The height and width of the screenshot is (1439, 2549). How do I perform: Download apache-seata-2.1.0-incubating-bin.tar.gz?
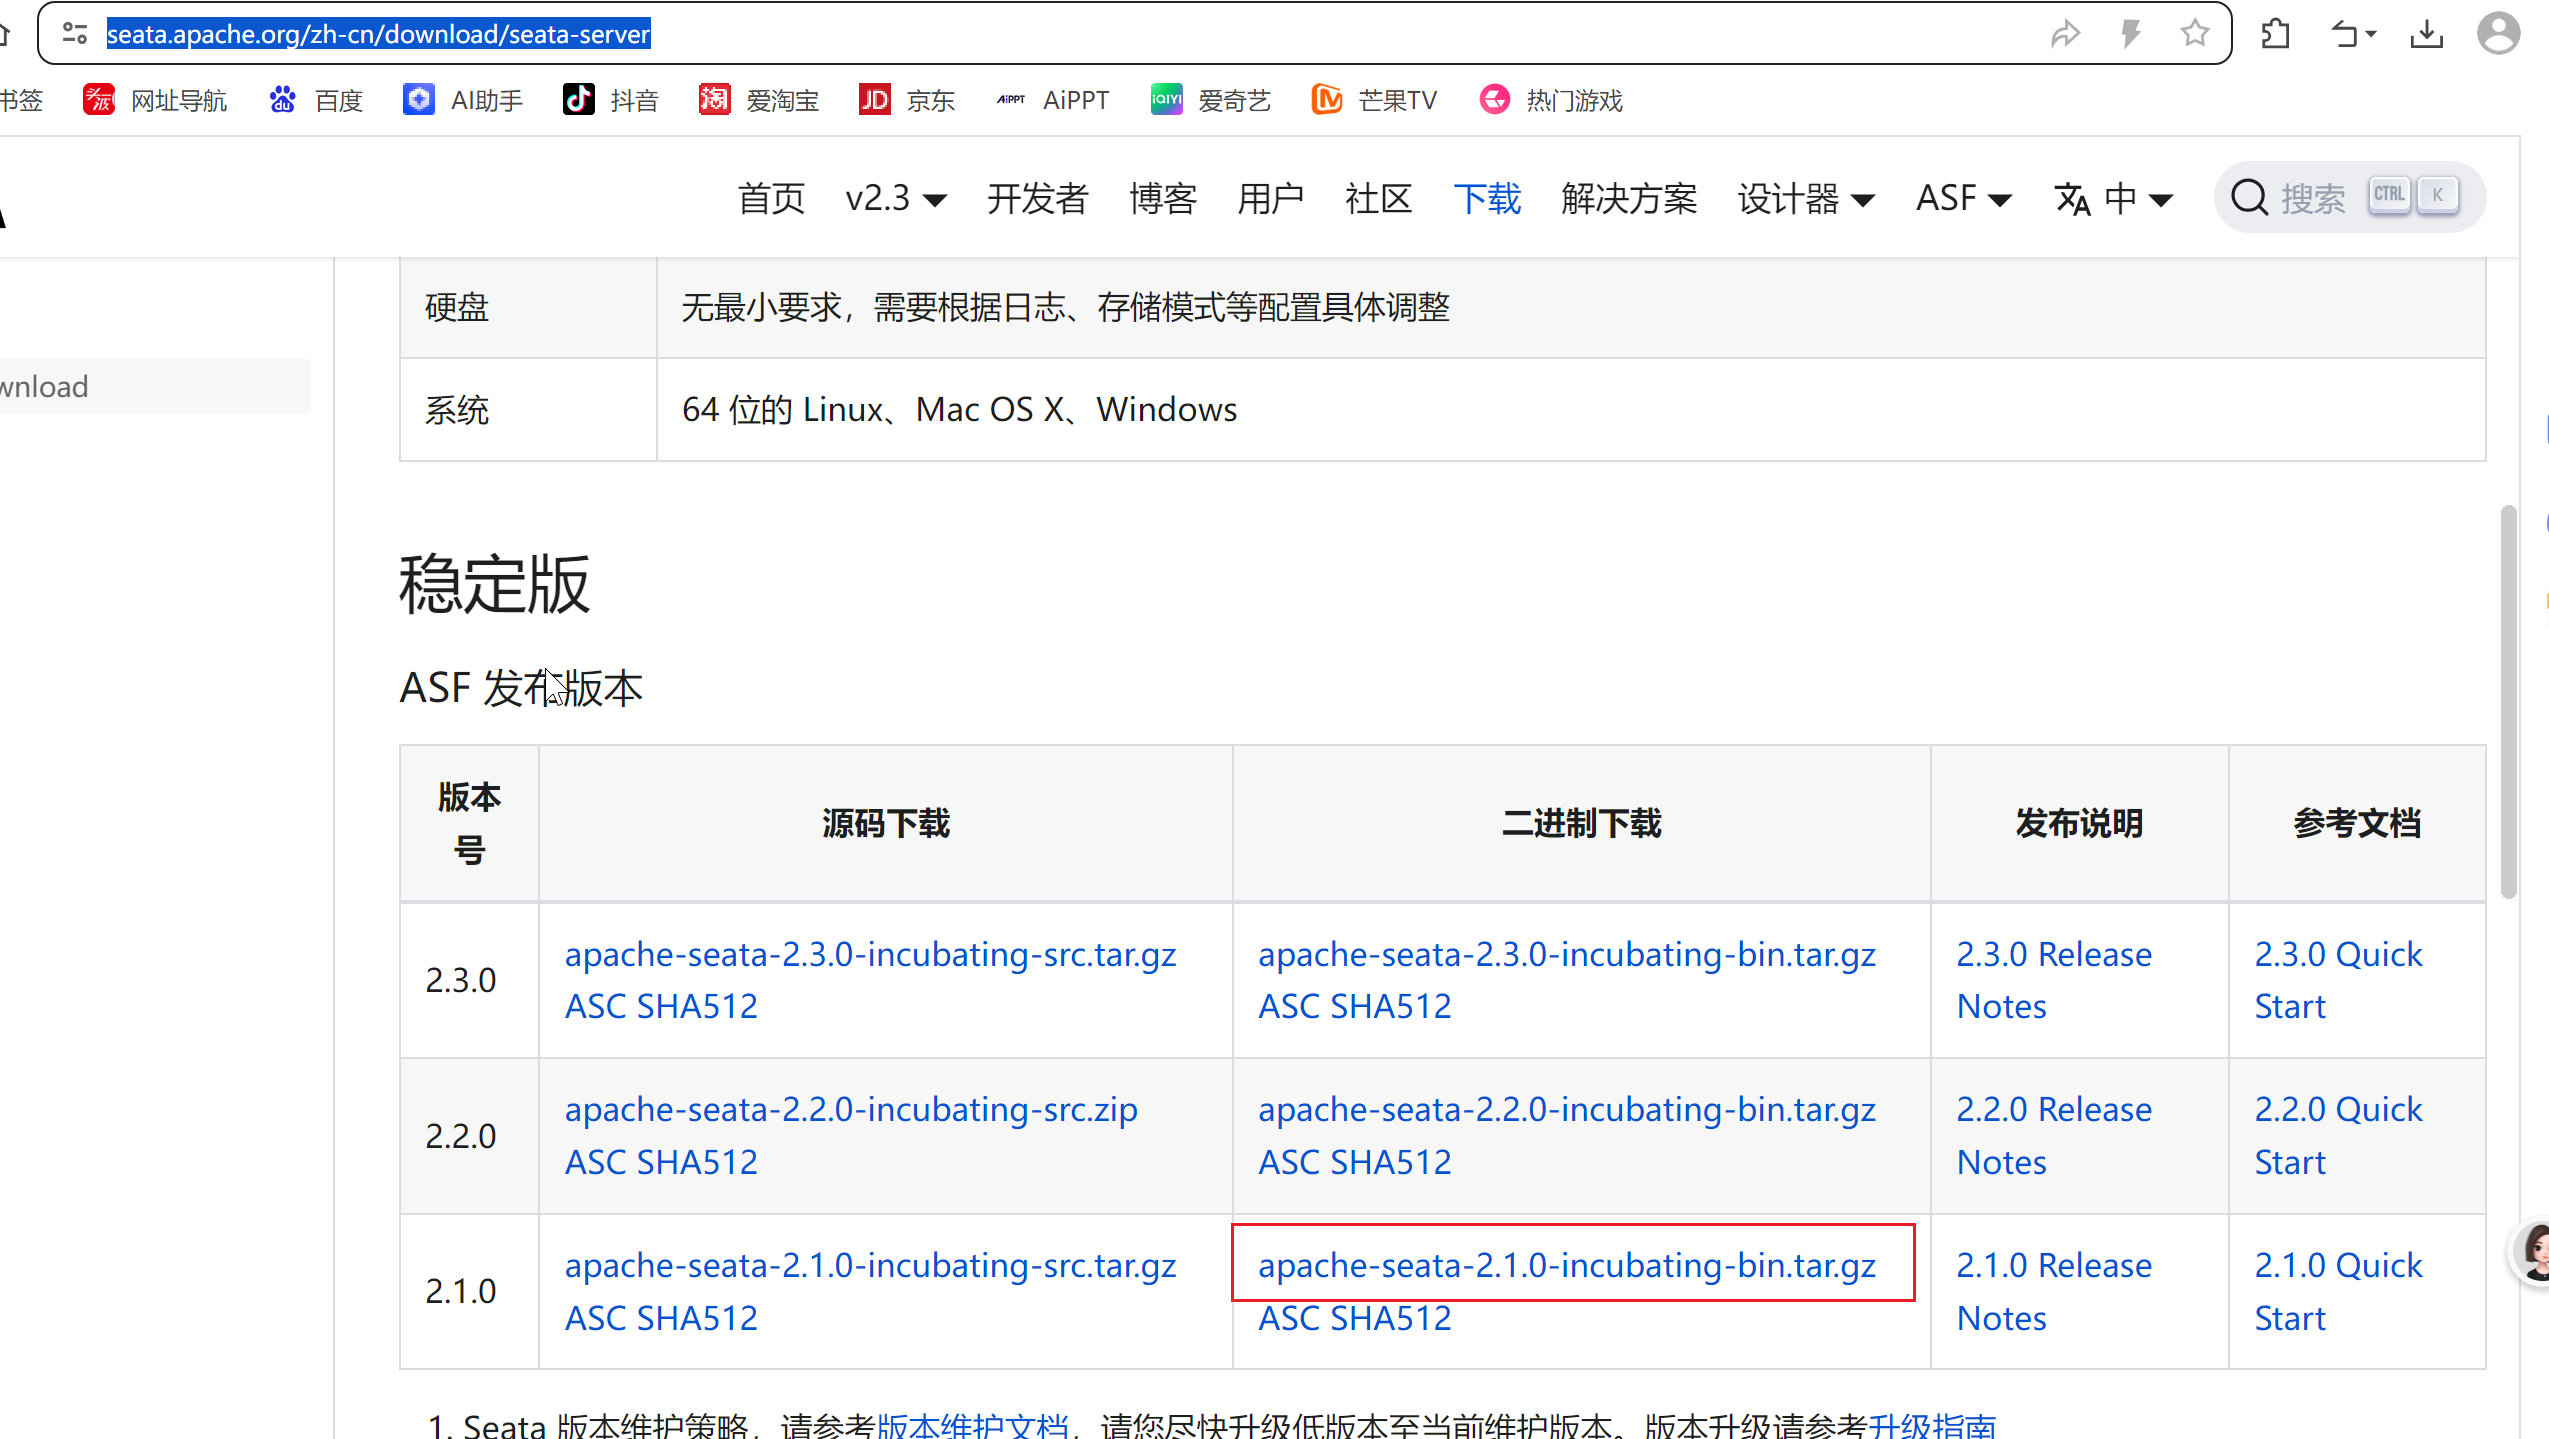click(1566, 1266)
